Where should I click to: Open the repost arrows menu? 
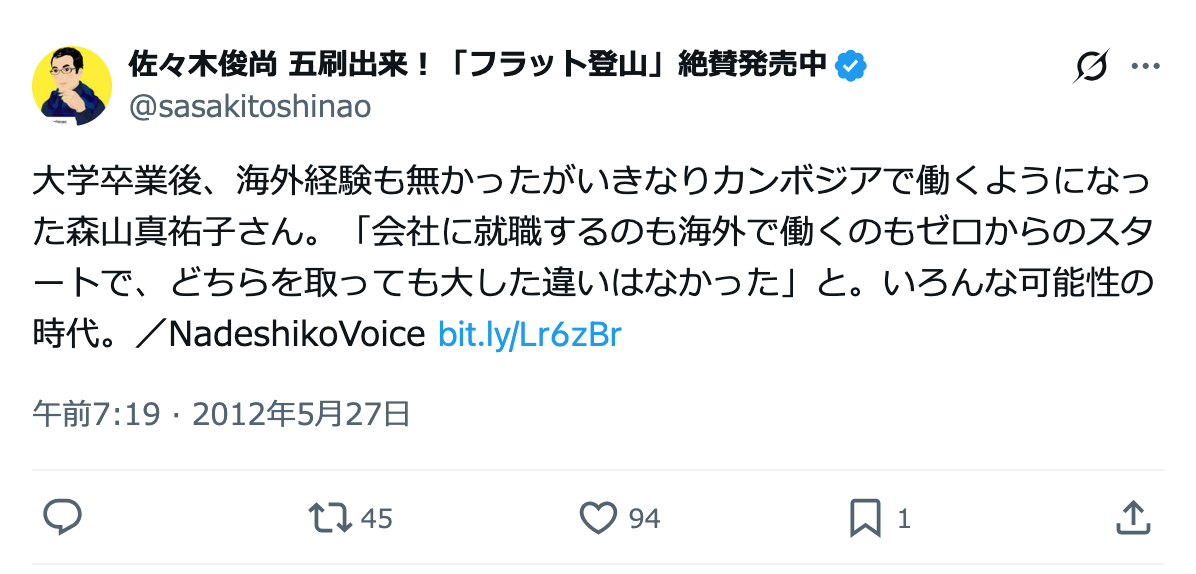[x=329, y=518]
